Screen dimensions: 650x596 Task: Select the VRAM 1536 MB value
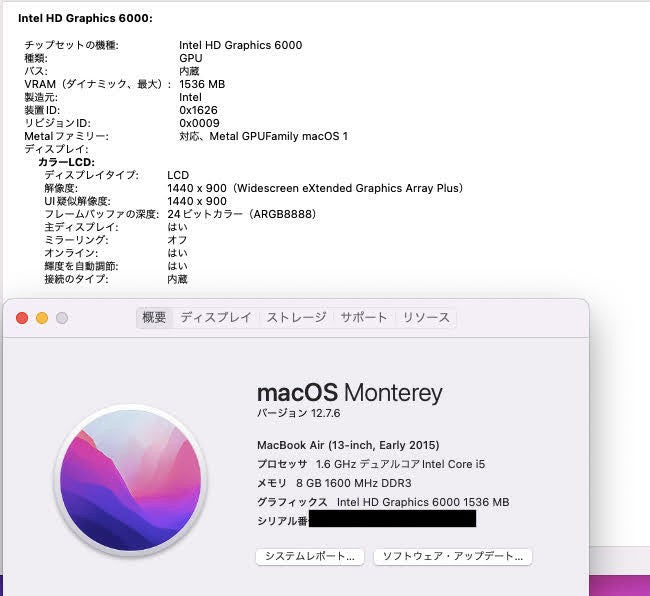point(202,85)
